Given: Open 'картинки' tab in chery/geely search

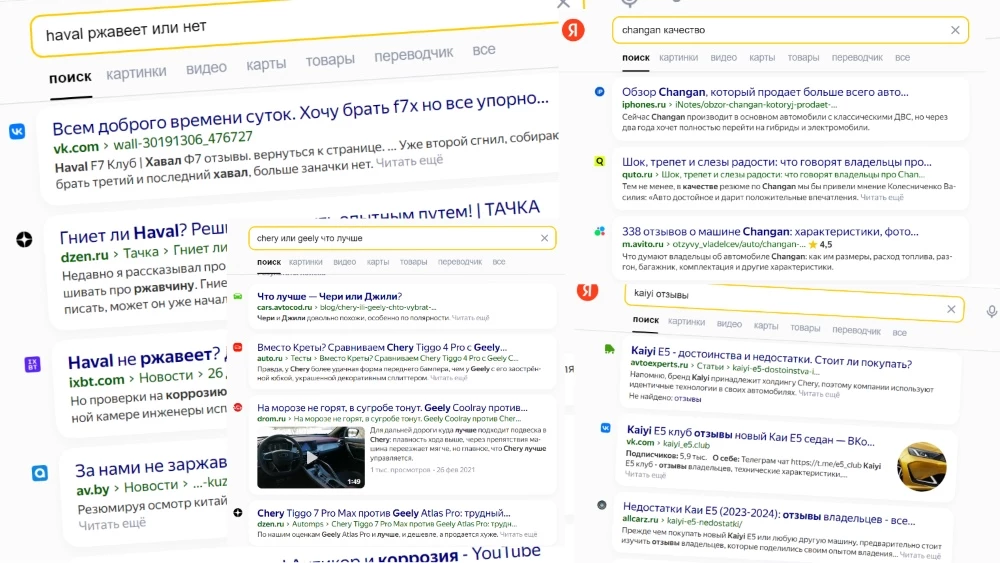Looking at the screenshot, I should 305,261.
